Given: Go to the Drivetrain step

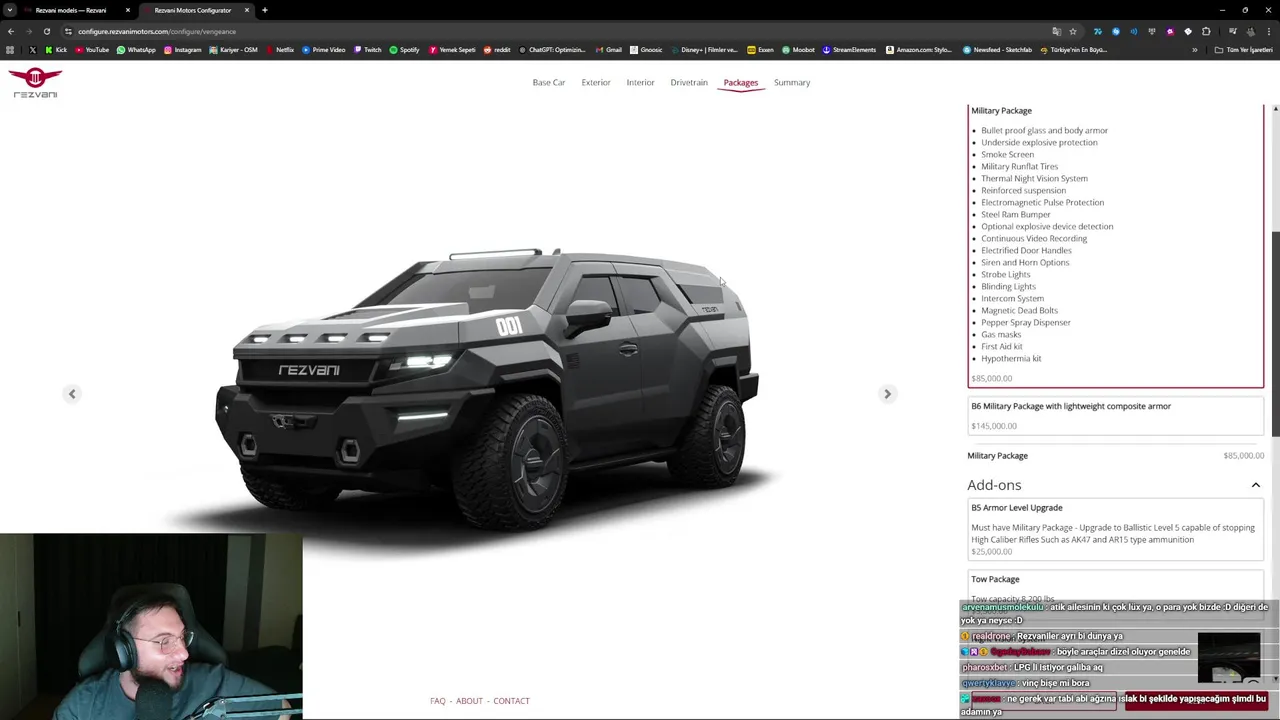Looking at the screenshot, I should point(689,83).
